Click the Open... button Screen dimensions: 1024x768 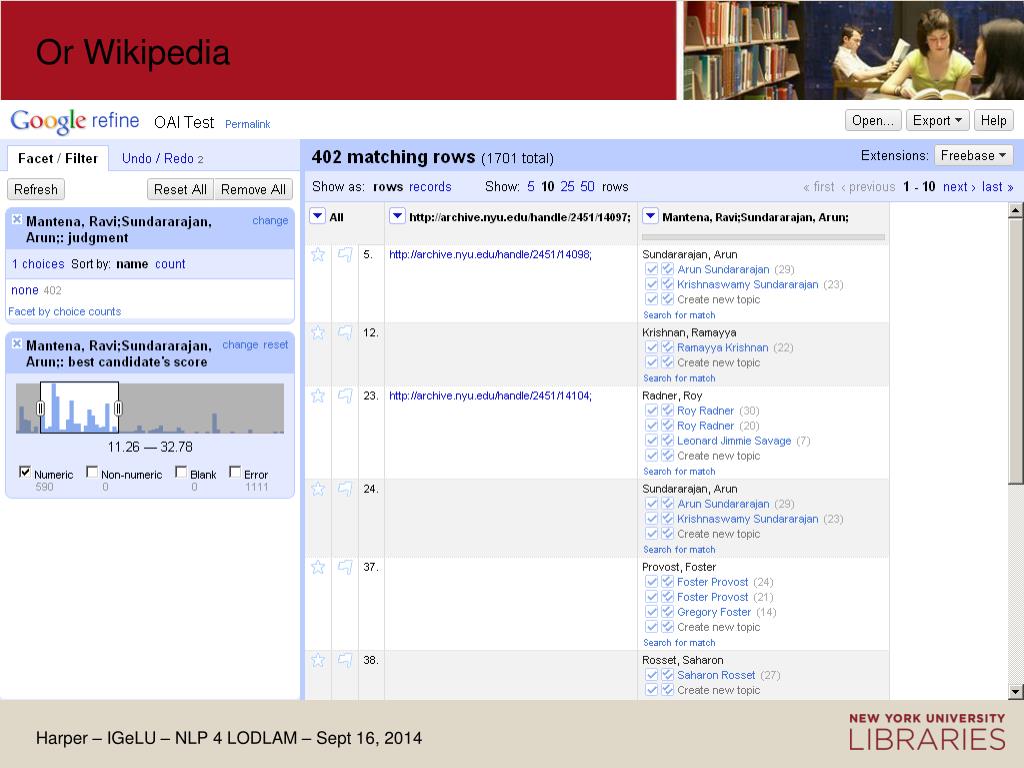pyautogui.click(x=873, y=121)
